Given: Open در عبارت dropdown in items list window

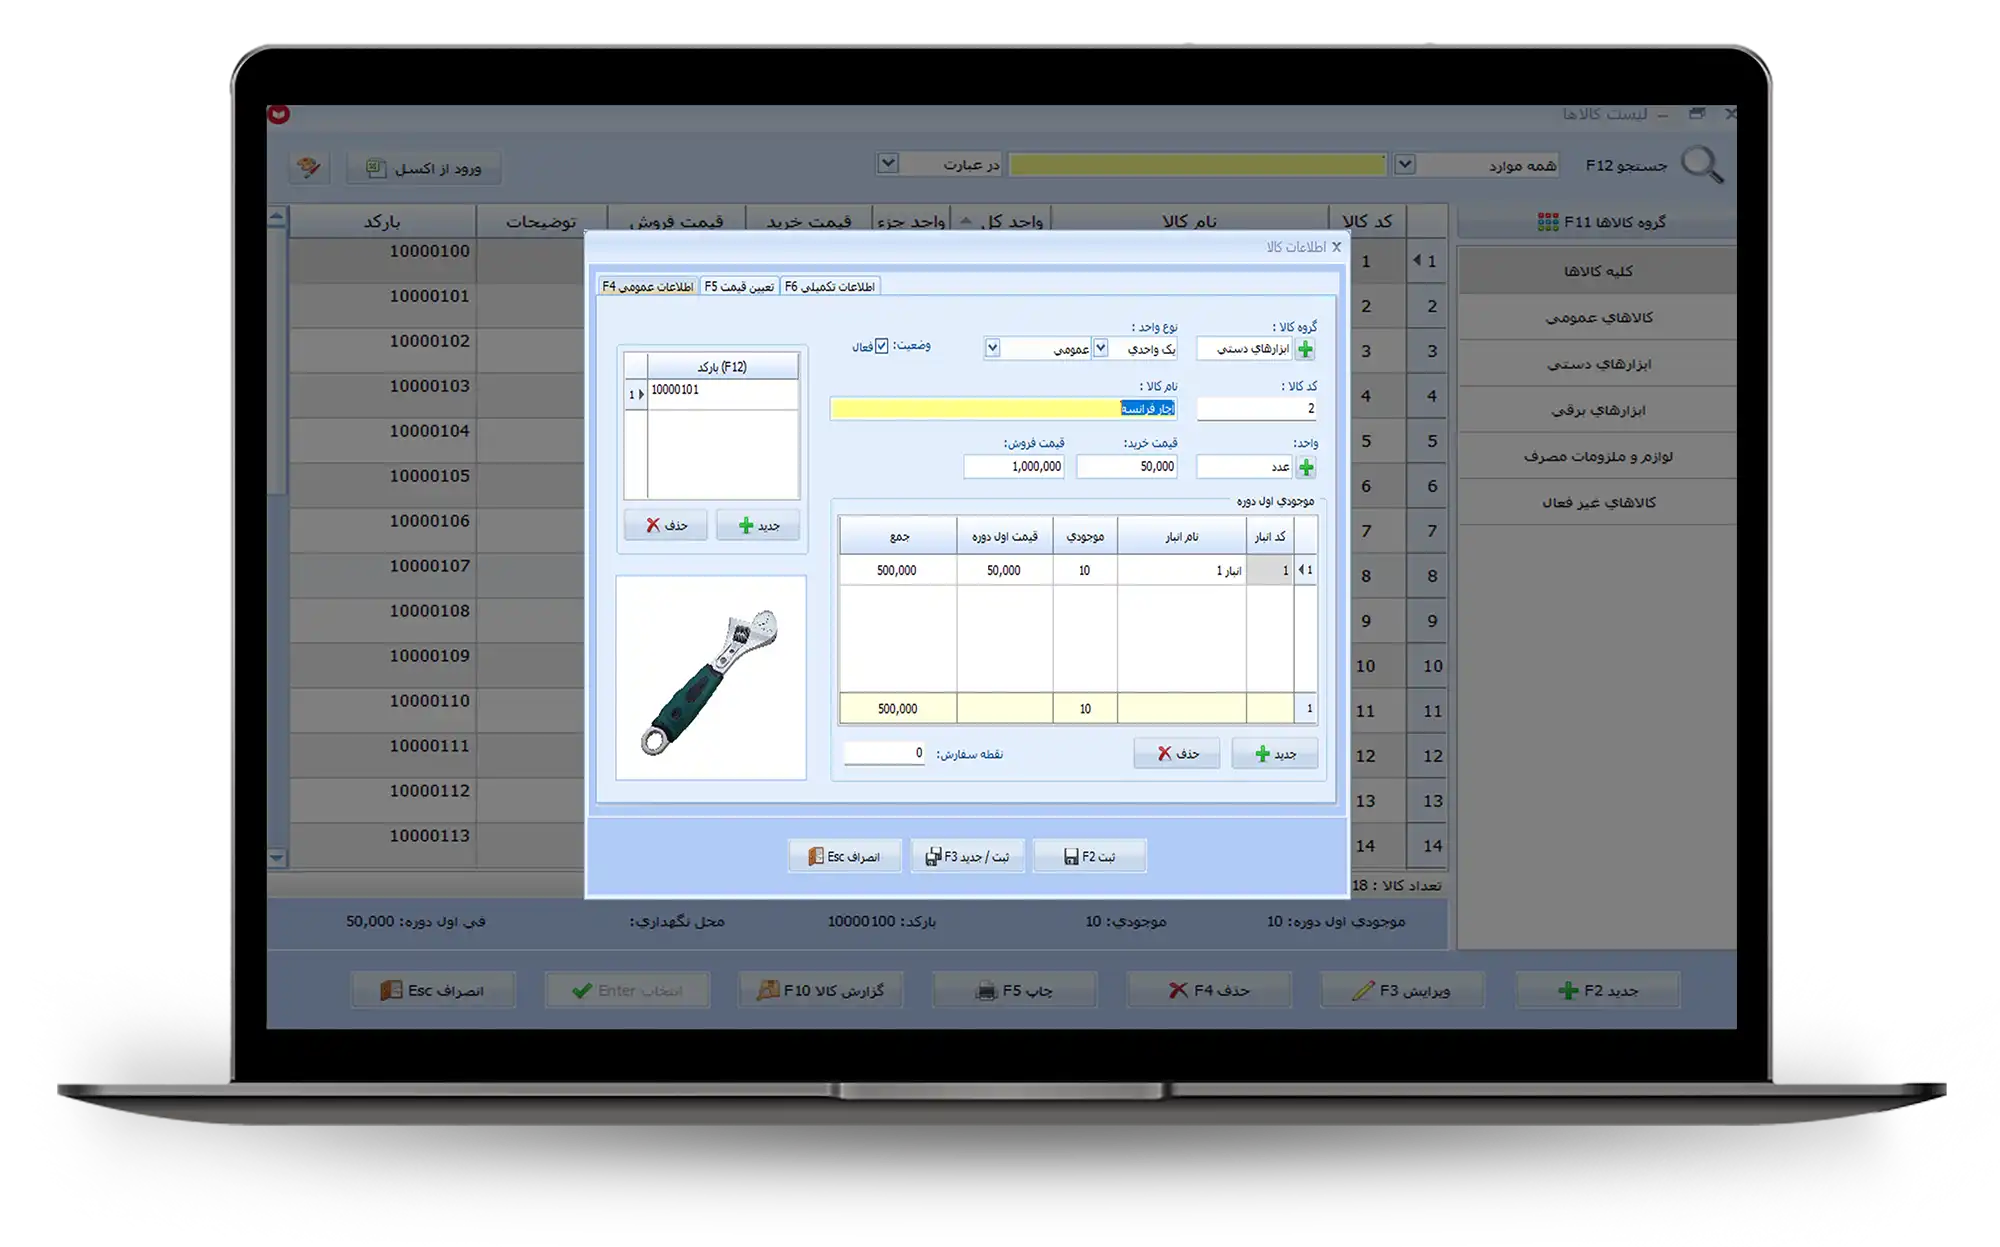Looking at the screenshot, I should point(887,163).
